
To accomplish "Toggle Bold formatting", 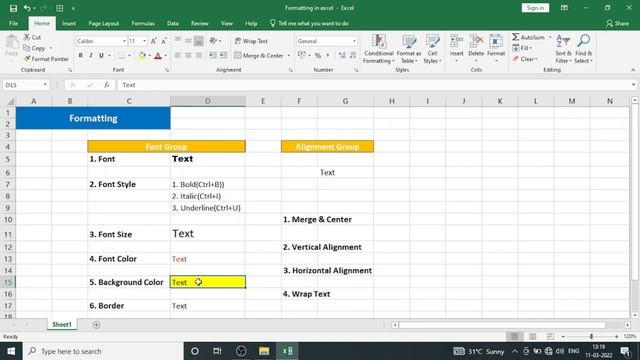I will point(80,56).
